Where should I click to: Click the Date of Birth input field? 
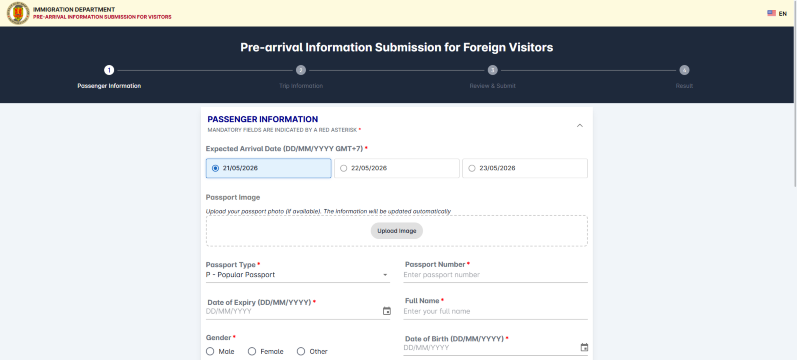pos(490,348)
